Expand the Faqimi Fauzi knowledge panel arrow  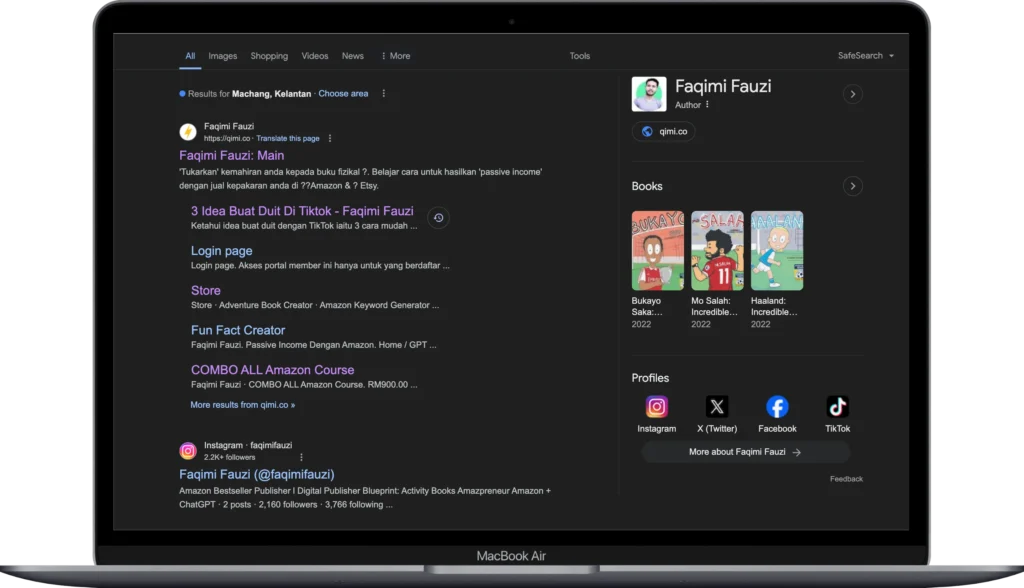pyautogui.click(x=852, y=94)
